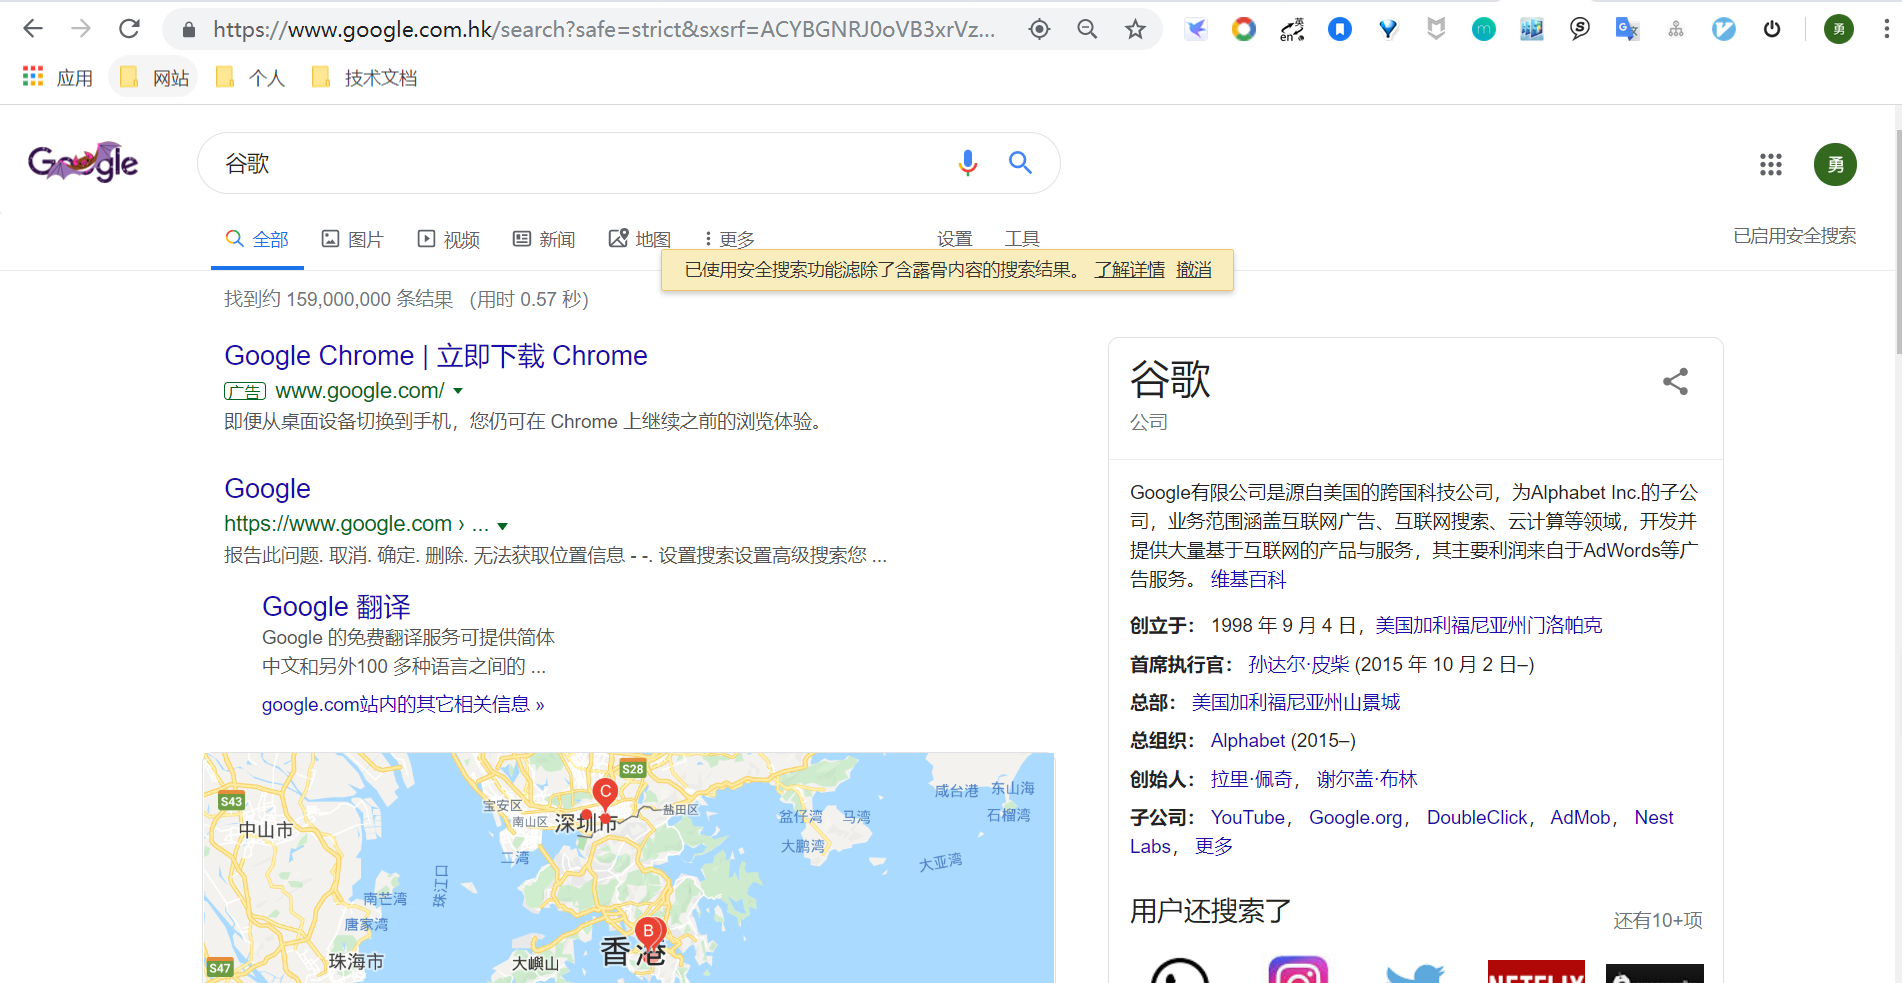Click 了解详情 in the SafeSearch notice

[x=1130, y=270]
